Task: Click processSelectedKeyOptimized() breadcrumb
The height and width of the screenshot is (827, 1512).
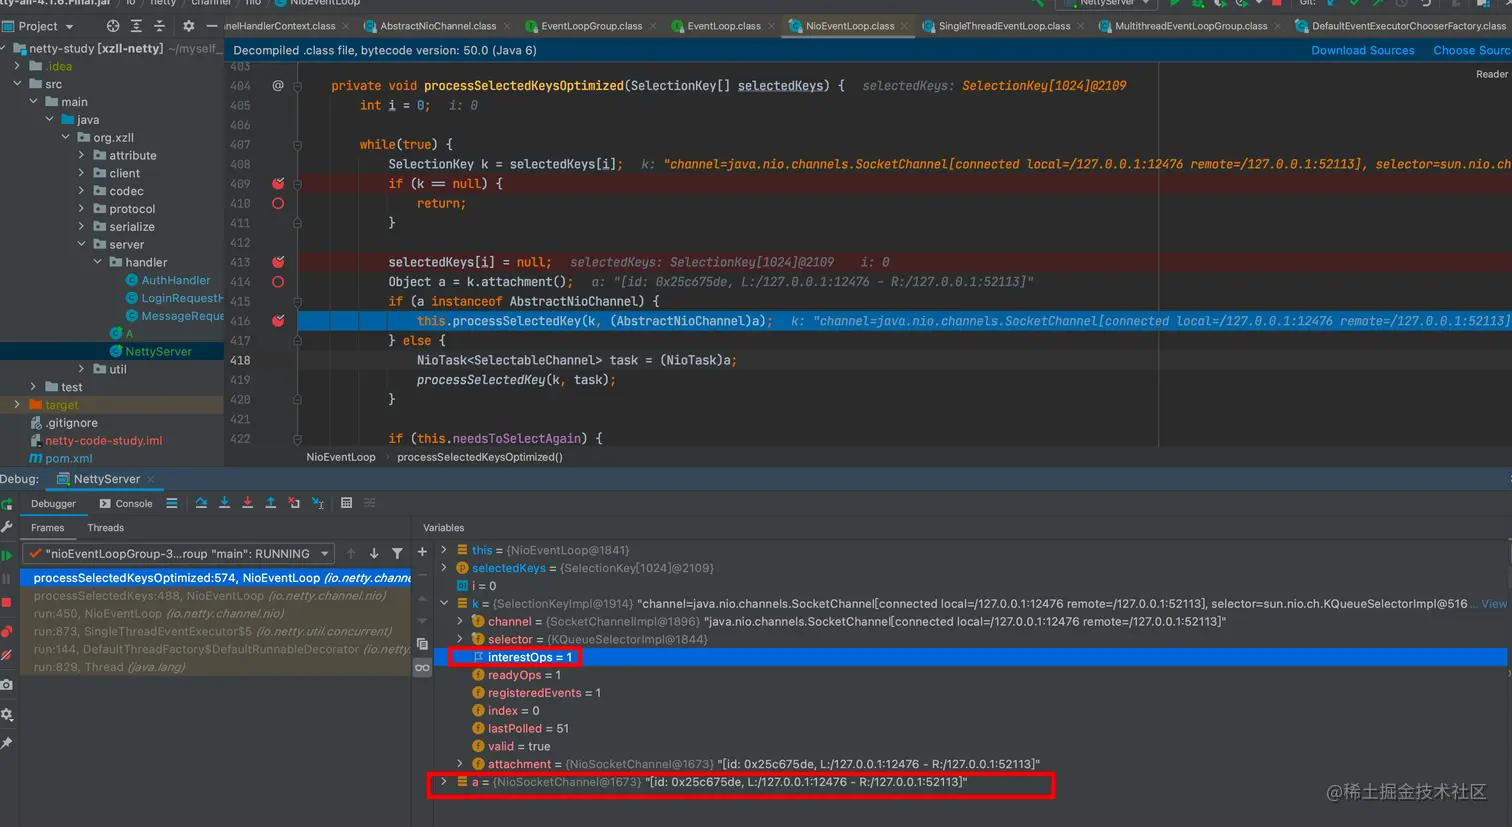Action: point(480,457)
